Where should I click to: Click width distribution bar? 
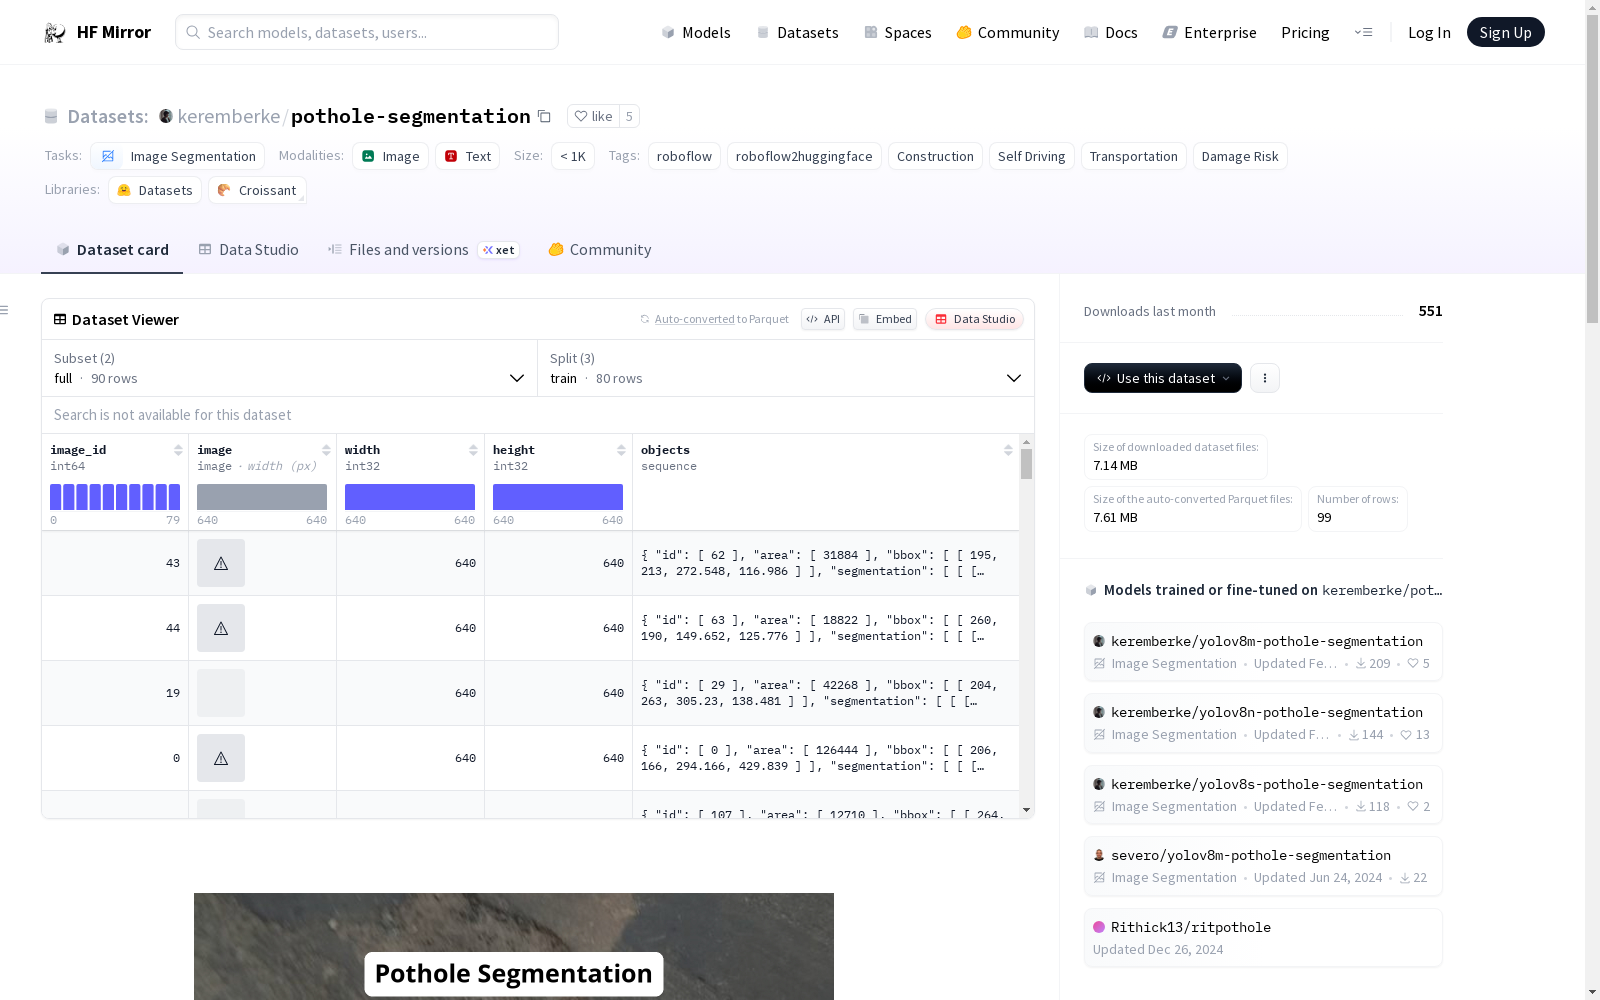point(410,497)
